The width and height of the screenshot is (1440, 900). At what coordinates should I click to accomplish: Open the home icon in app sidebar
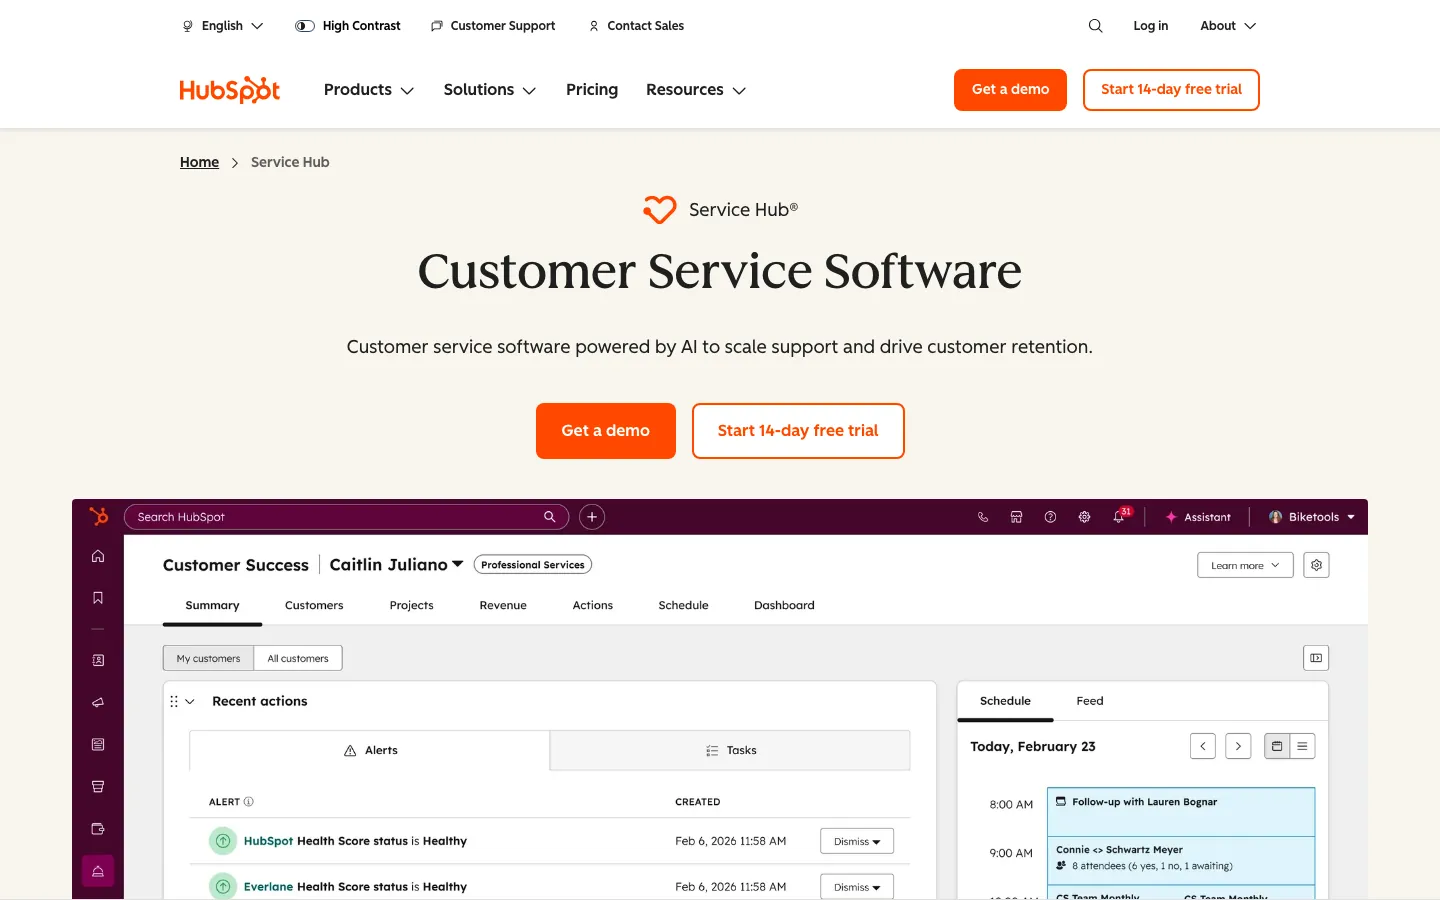click(x=98, y=556)
